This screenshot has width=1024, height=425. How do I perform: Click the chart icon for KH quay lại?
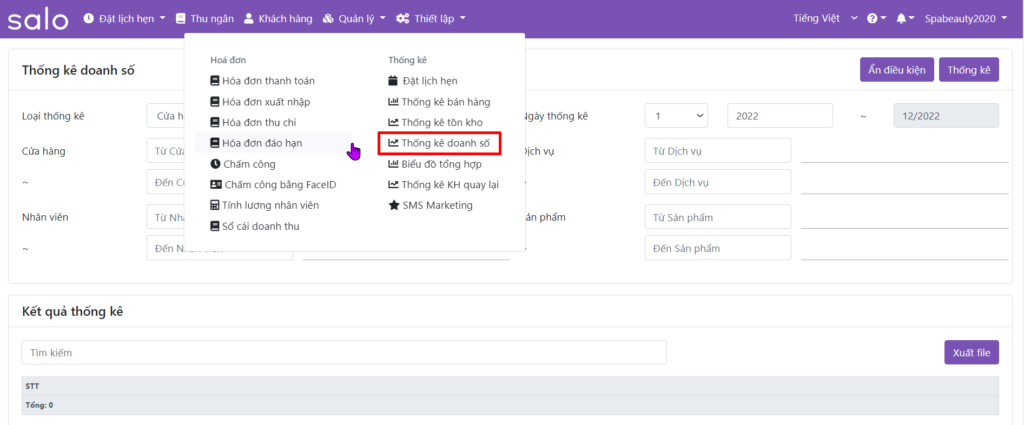pyautogui.click(x=393, y=185)
